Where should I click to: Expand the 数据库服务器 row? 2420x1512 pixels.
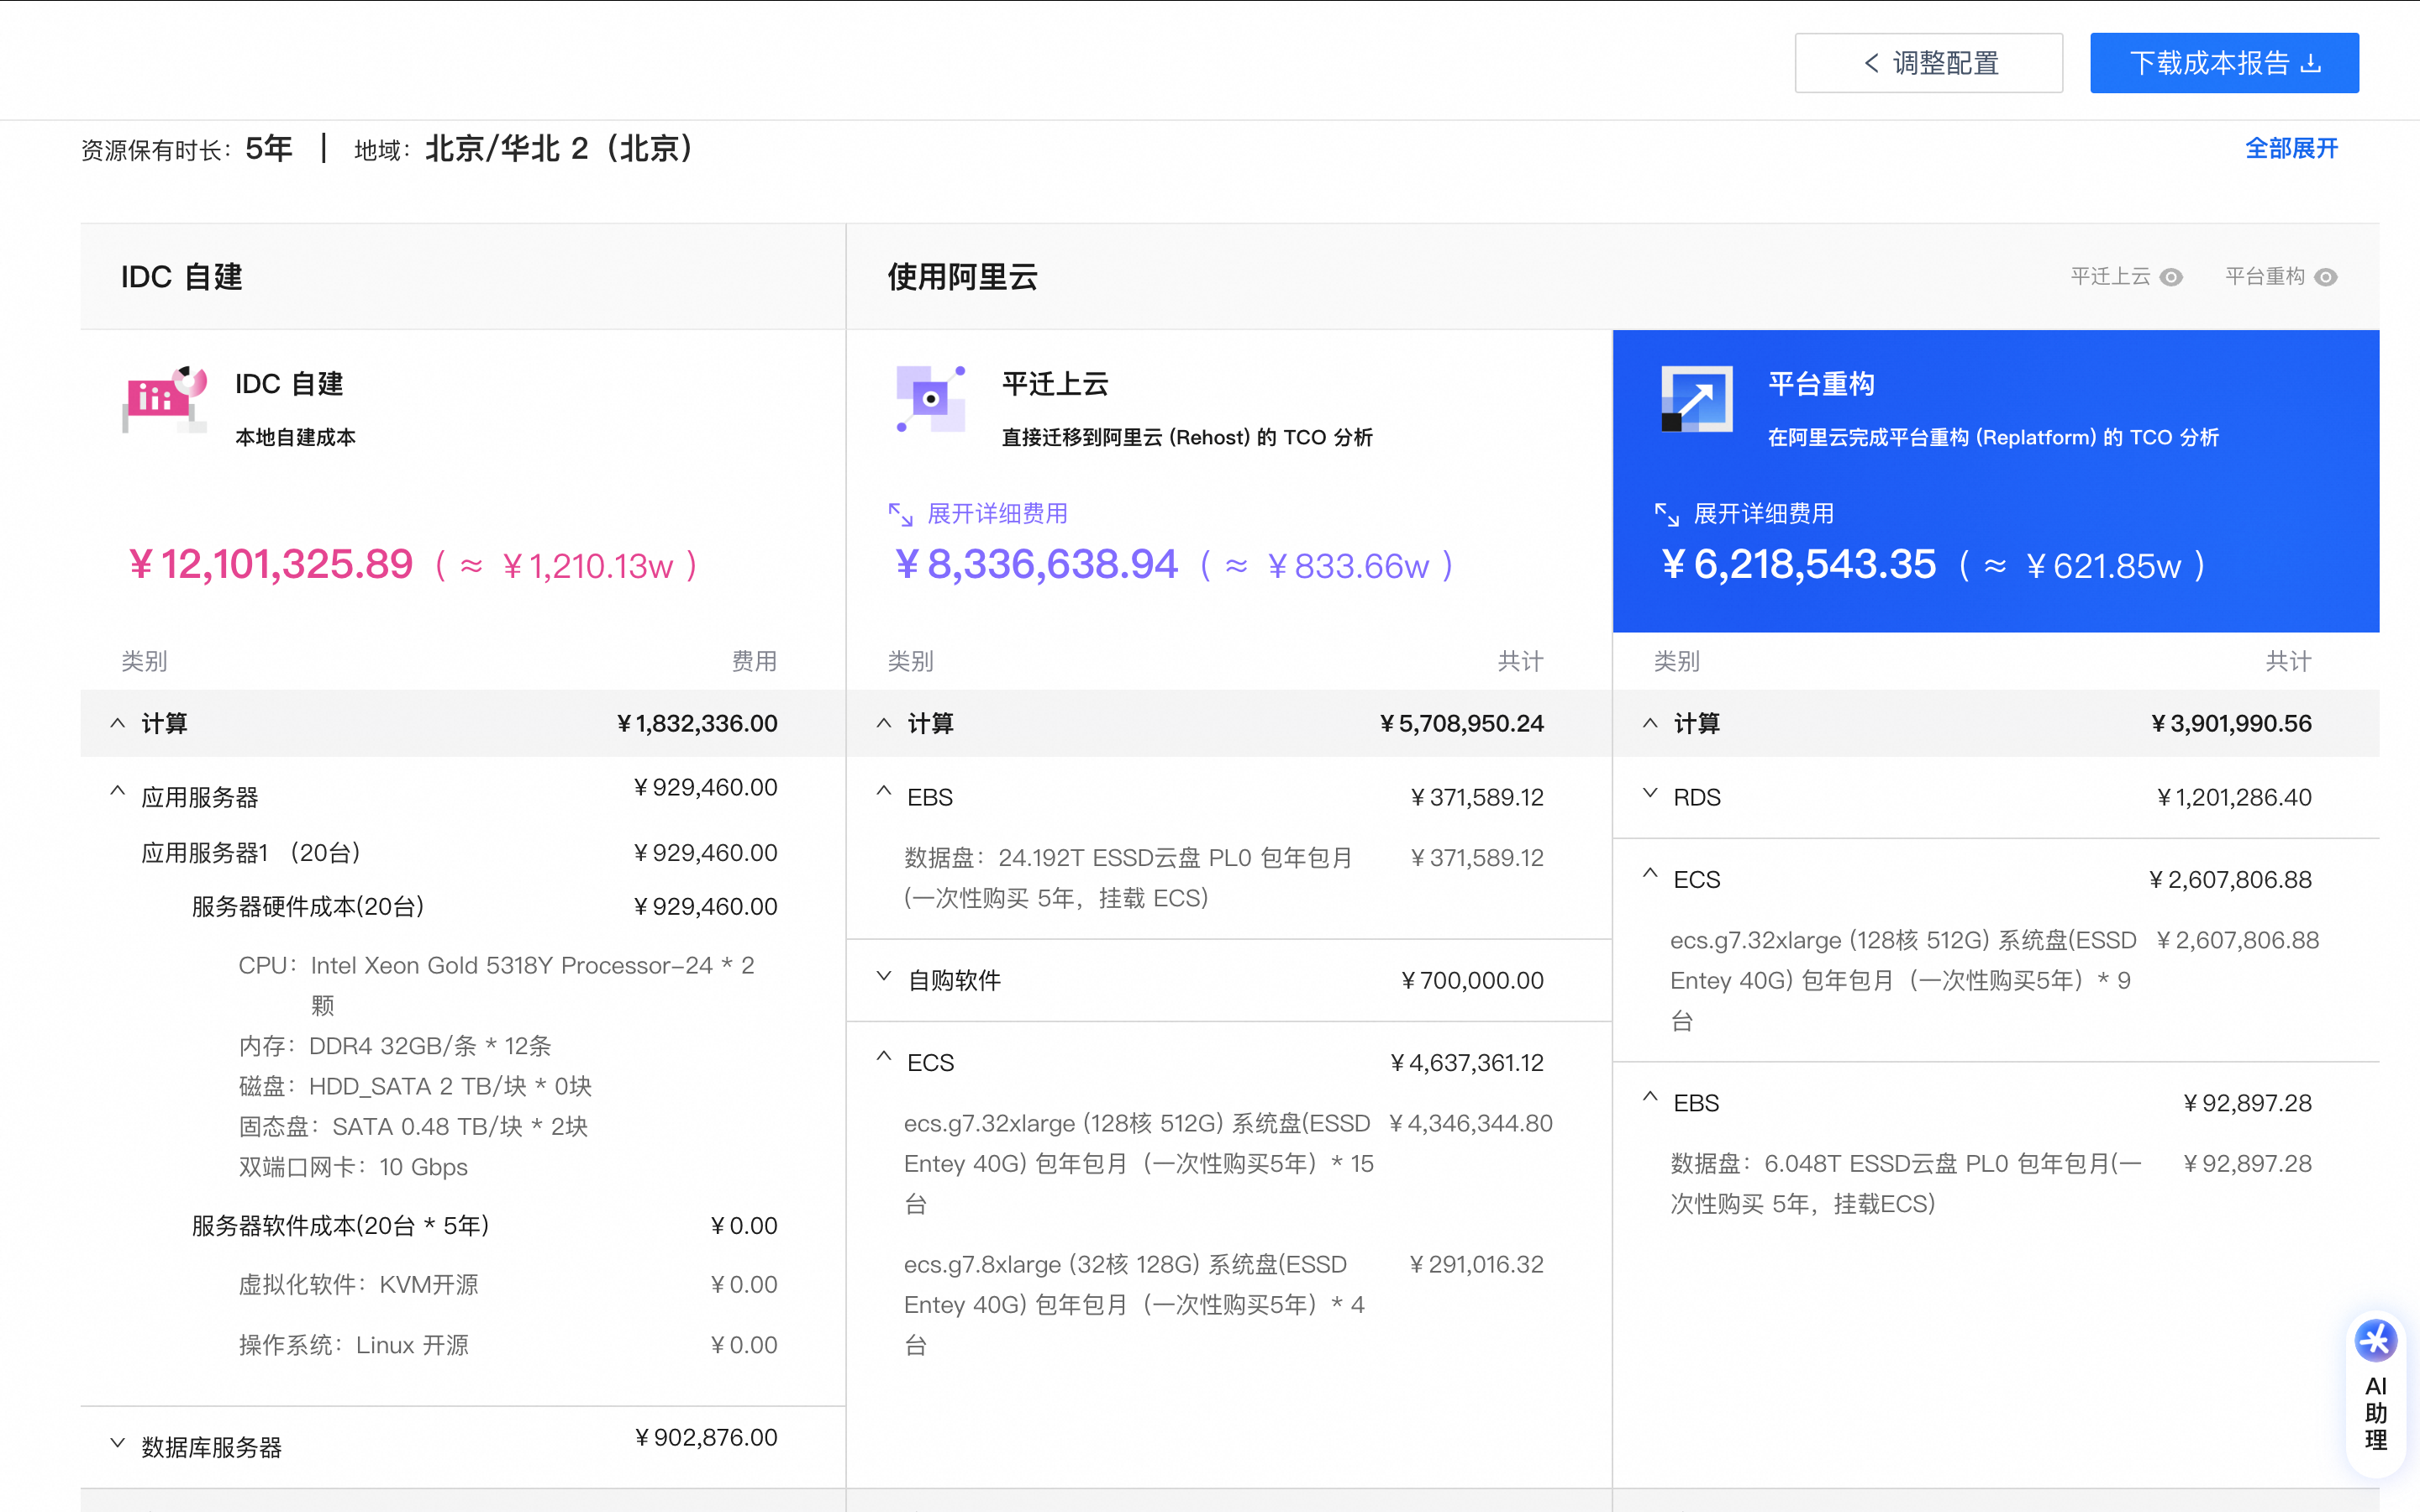118,1443
